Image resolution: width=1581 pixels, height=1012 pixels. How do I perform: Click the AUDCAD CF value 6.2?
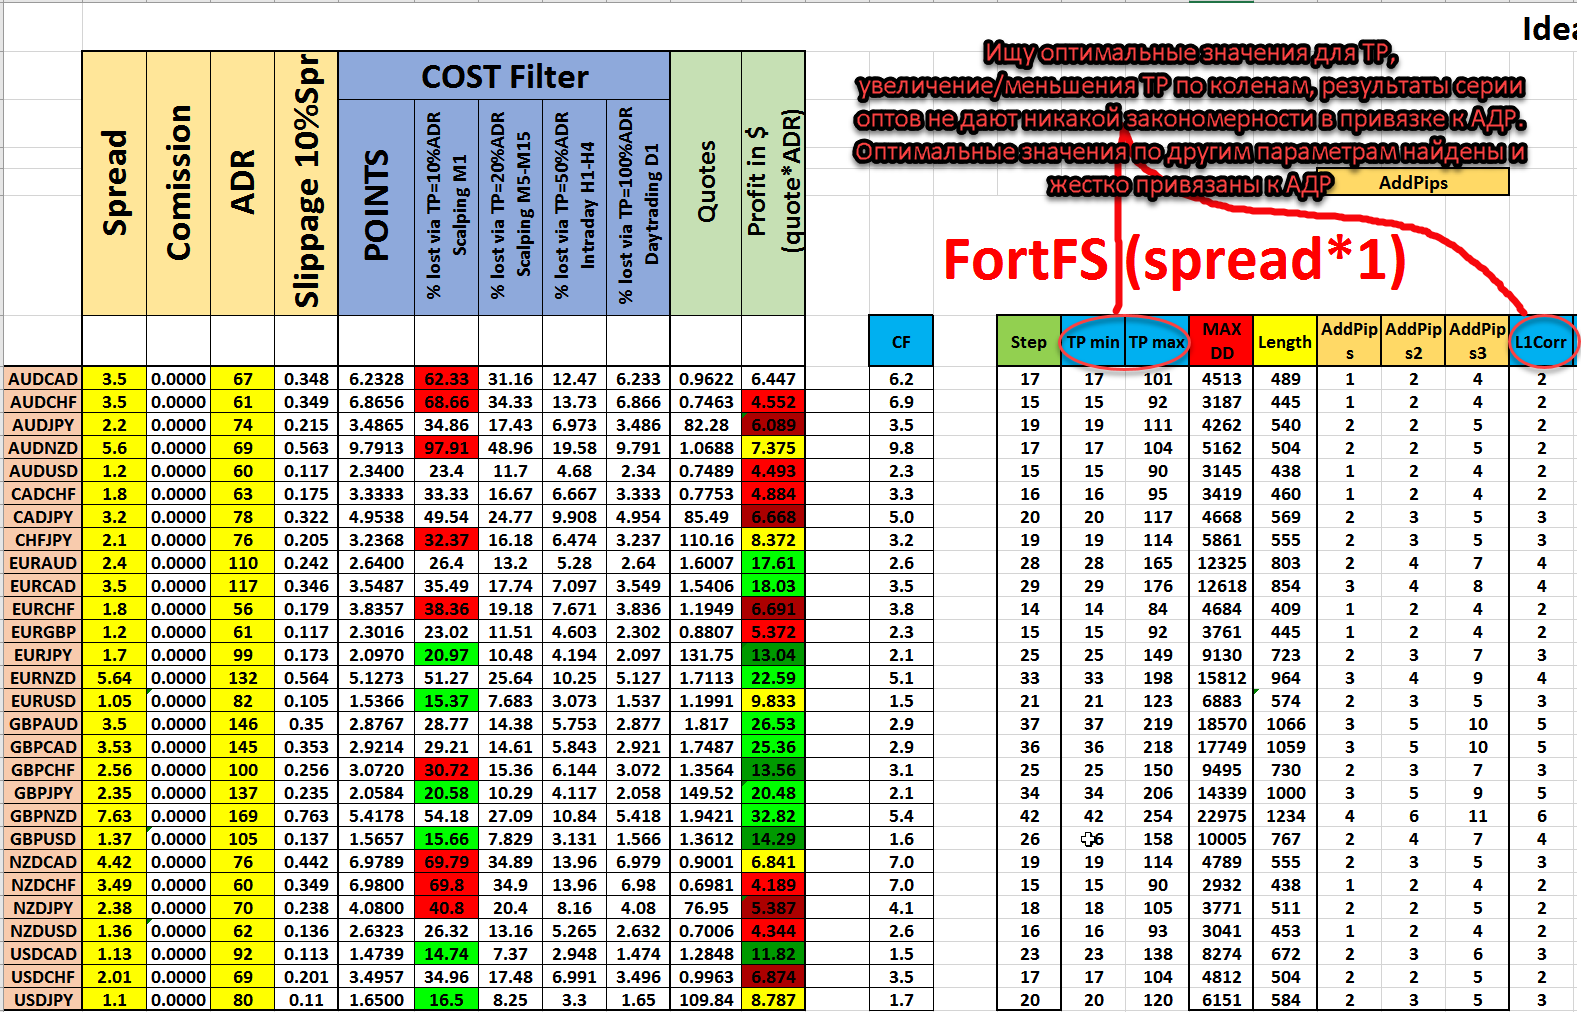(x=901, y=379)
